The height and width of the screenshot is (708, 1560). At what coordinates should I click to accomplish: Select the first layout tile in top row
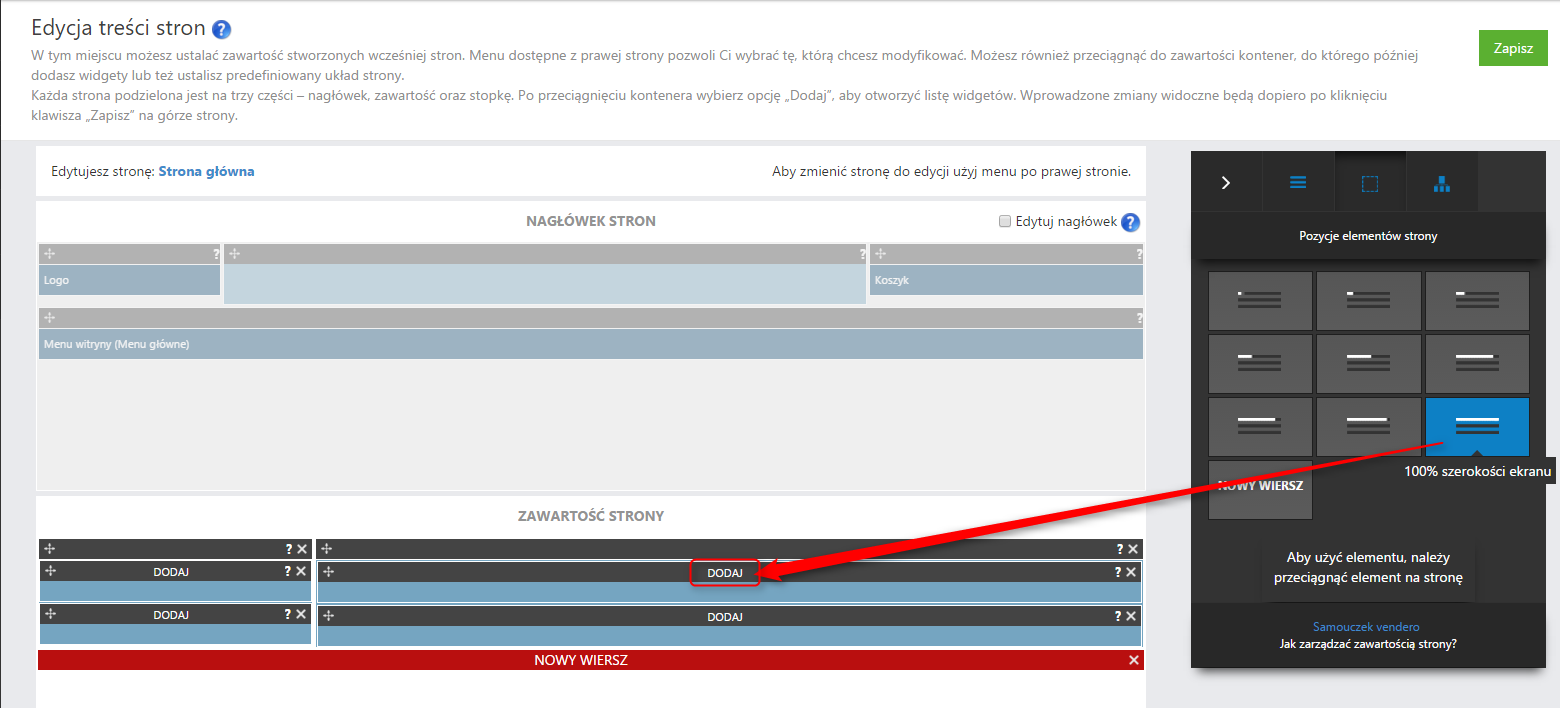click(1260, 301)
